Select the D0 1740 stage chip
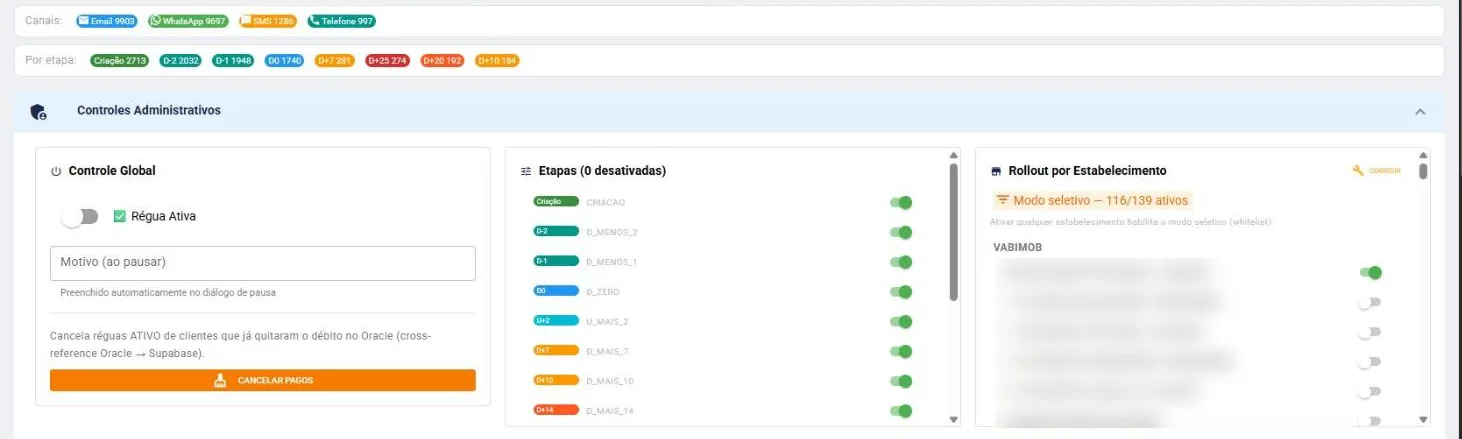The height and width of the screenshot is (439, 1462). 284,60
